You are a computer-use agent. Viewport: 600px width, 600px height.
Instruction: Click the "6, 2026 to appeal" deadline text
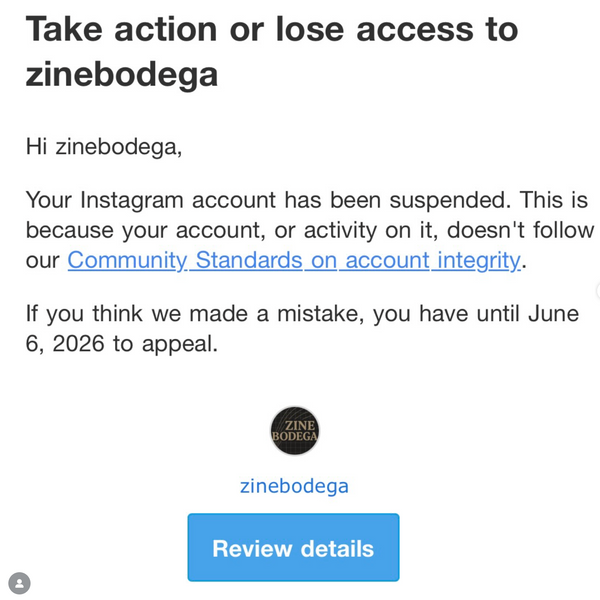click(x=121, y=345)
